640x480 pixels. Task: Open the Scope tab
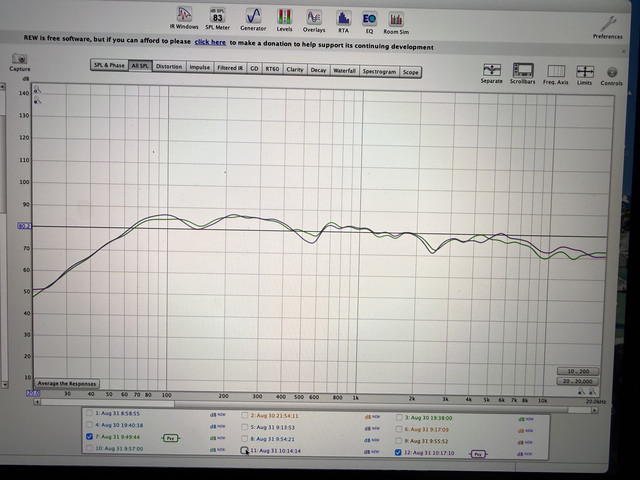point(411,72)
